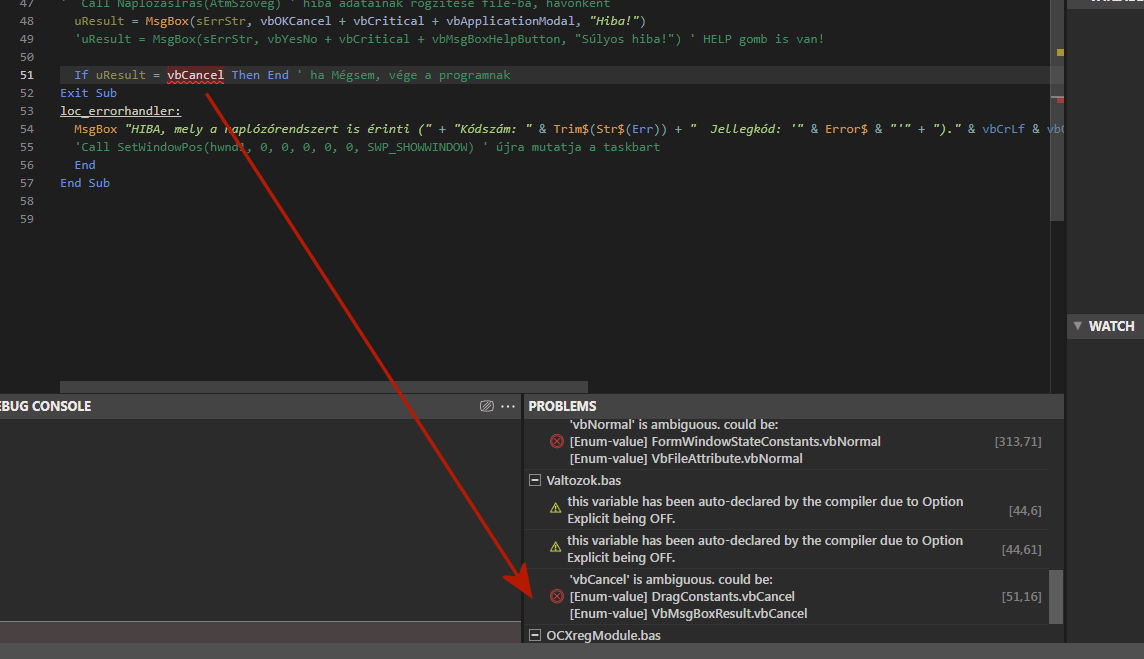Select the loc_errorhandler label in code
The width and height of the screenshot is (1144, 659).
[x=119, y=110]
